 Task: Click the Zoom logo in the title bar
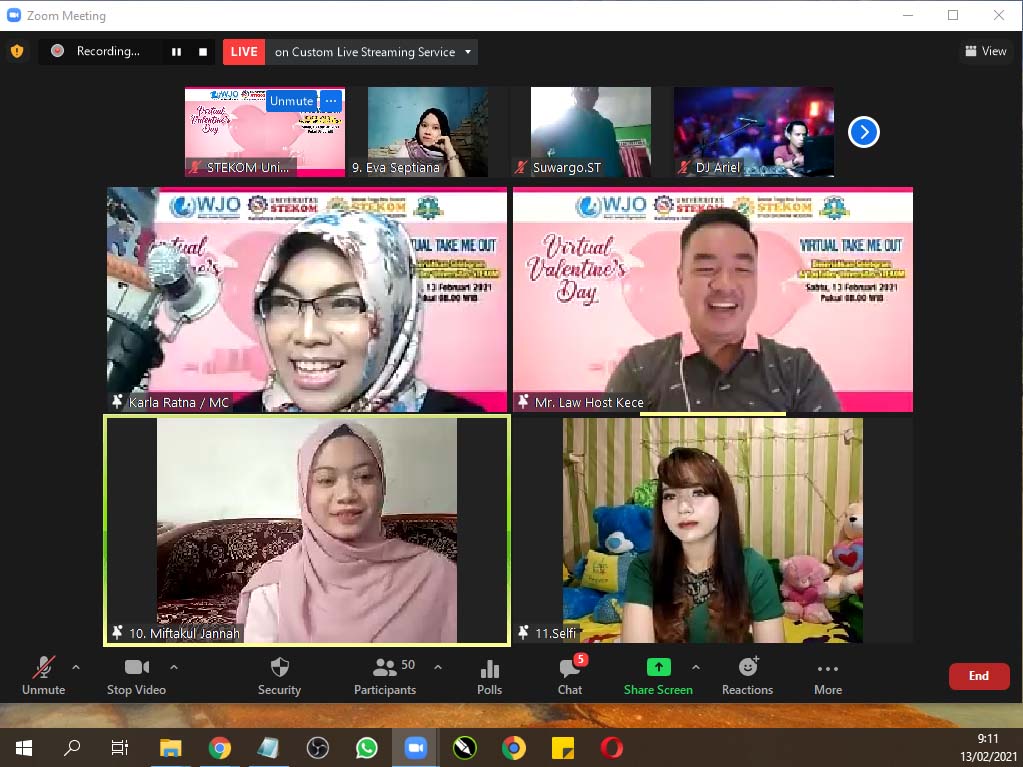(14, 15)
